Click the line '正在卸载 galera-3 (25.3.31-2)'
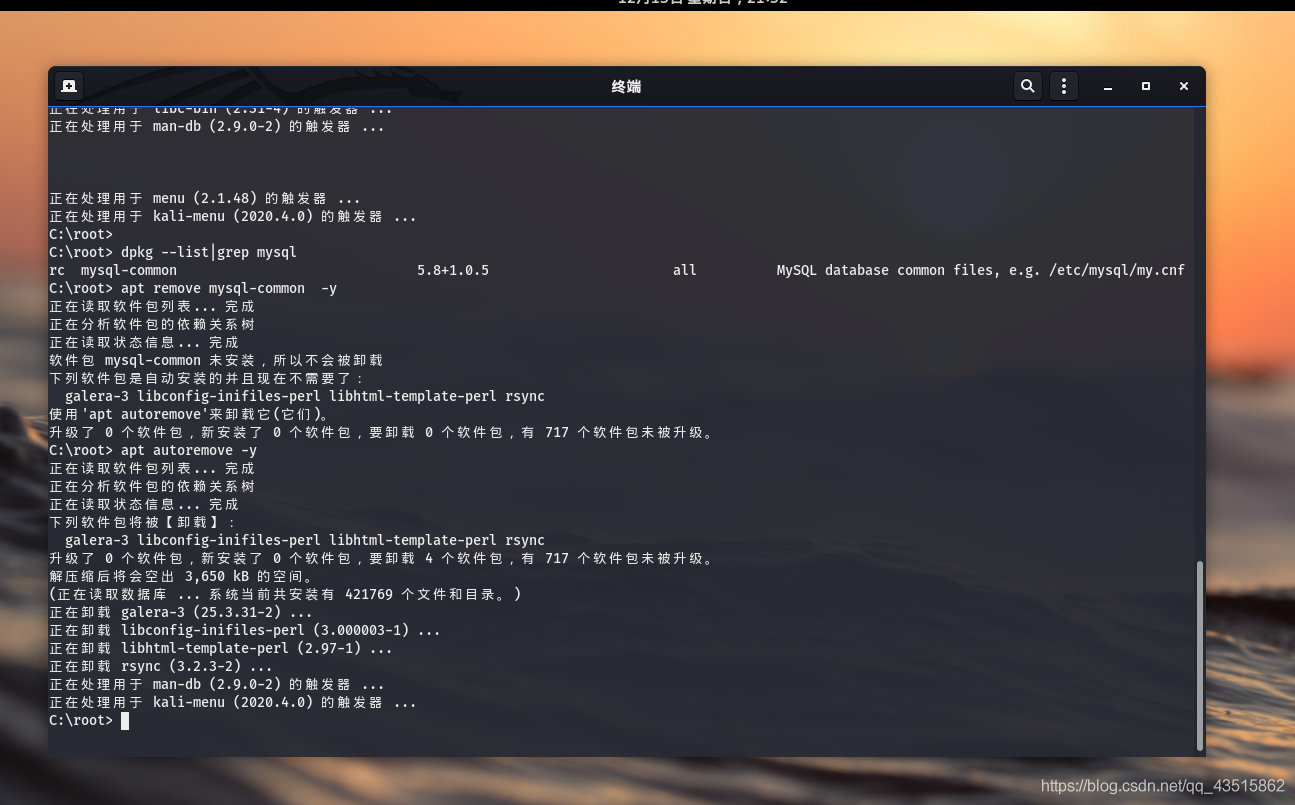This screenshot has height=805, width=1295. (x=181, y=612)
